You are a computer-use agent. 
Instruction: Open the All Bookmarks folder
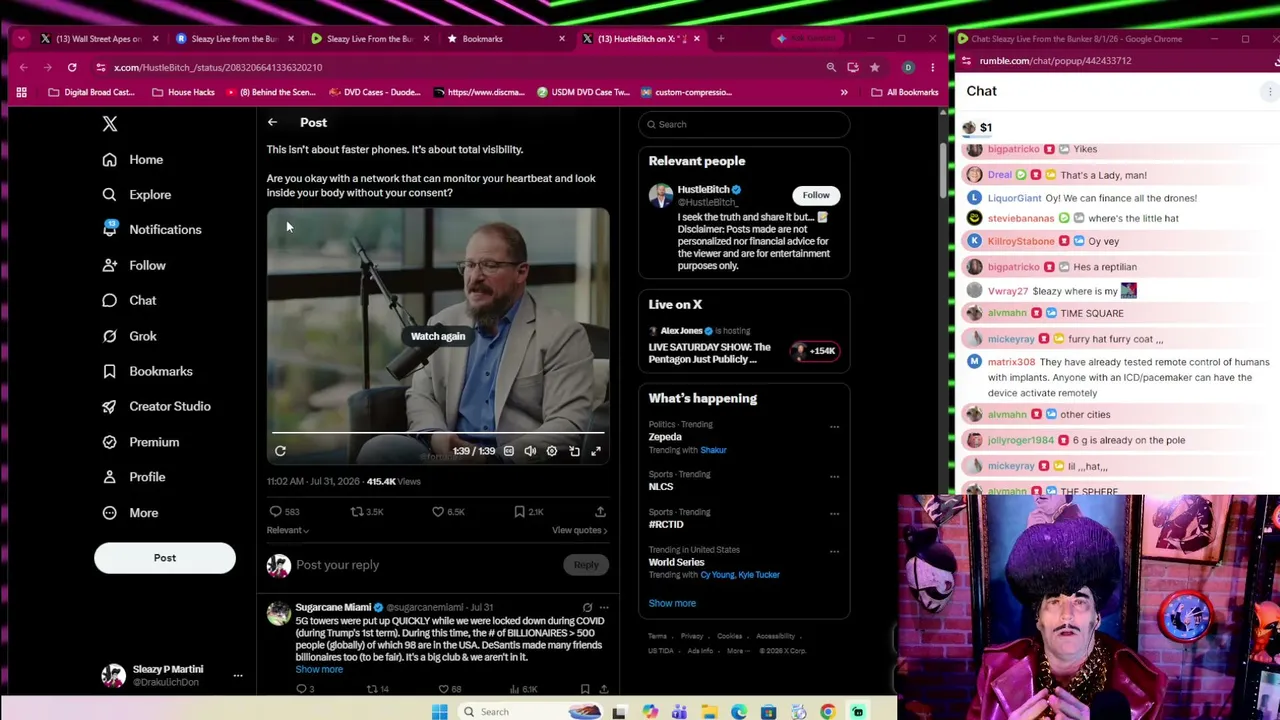tap(905, 92)
